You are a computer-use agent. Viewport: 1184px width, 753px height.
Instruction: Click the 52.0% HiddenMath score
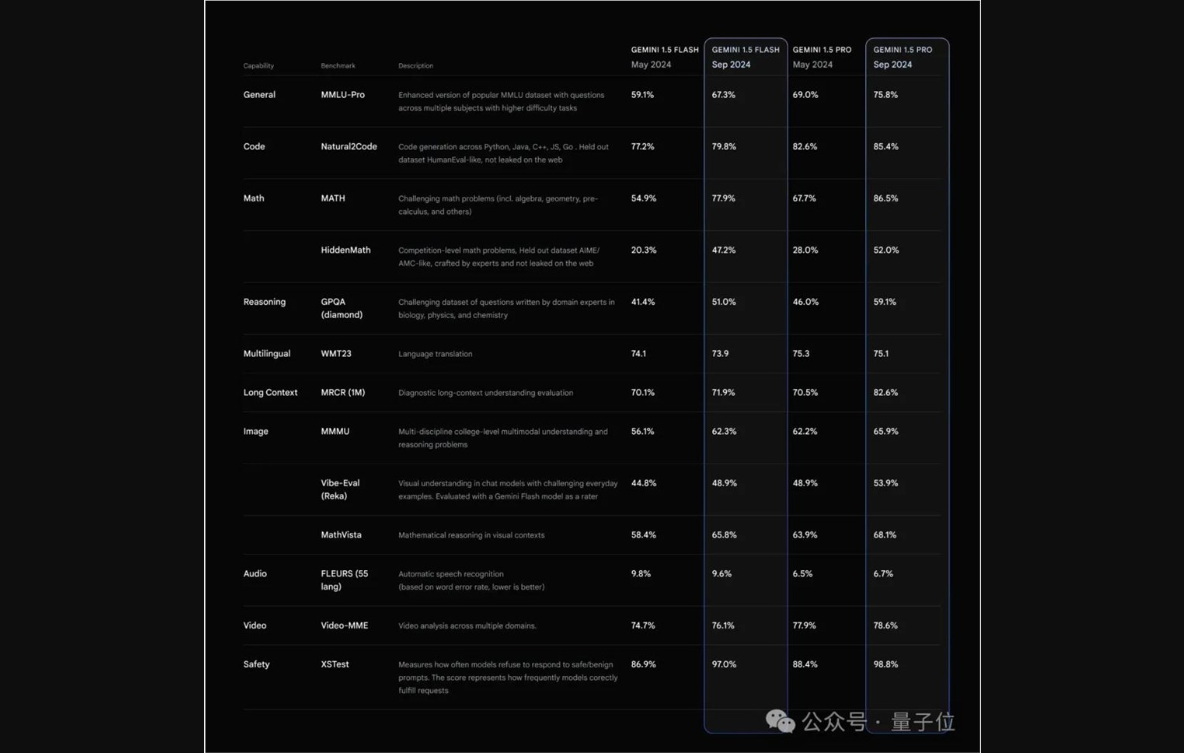886,250
